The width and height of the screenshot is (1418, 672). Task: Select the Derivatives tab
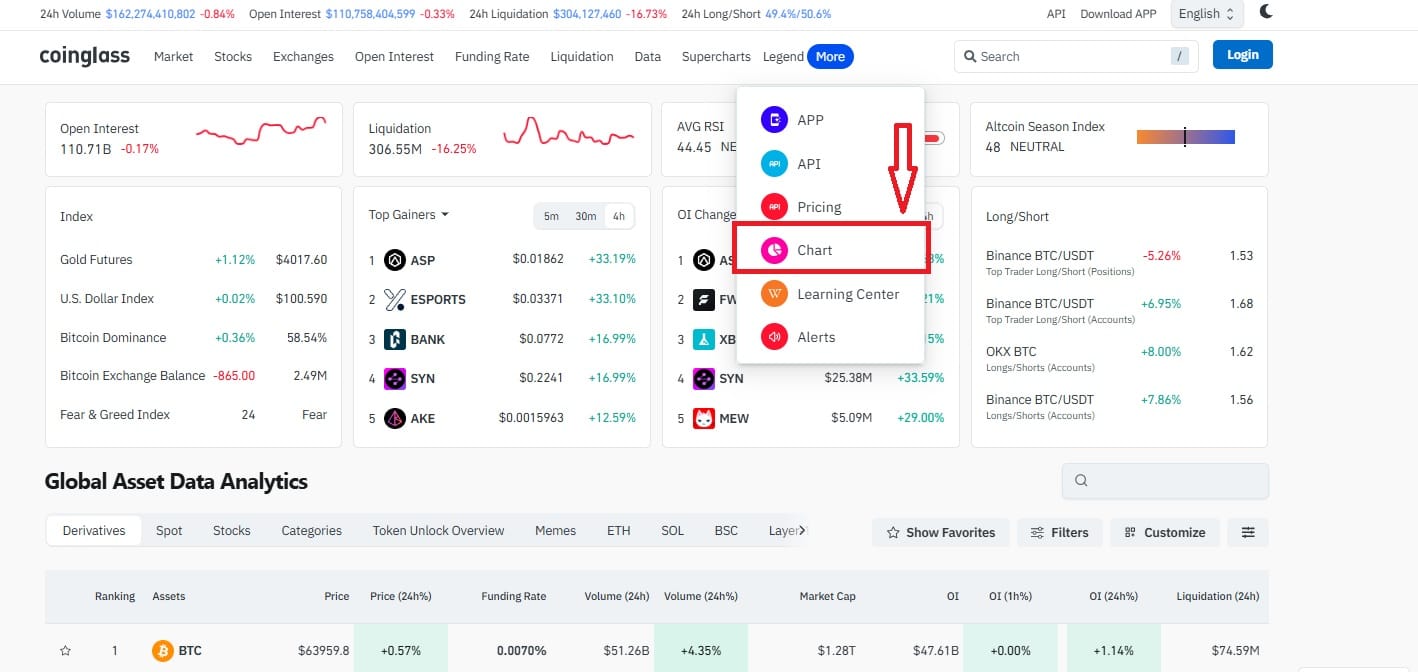(x=94, y=531)
